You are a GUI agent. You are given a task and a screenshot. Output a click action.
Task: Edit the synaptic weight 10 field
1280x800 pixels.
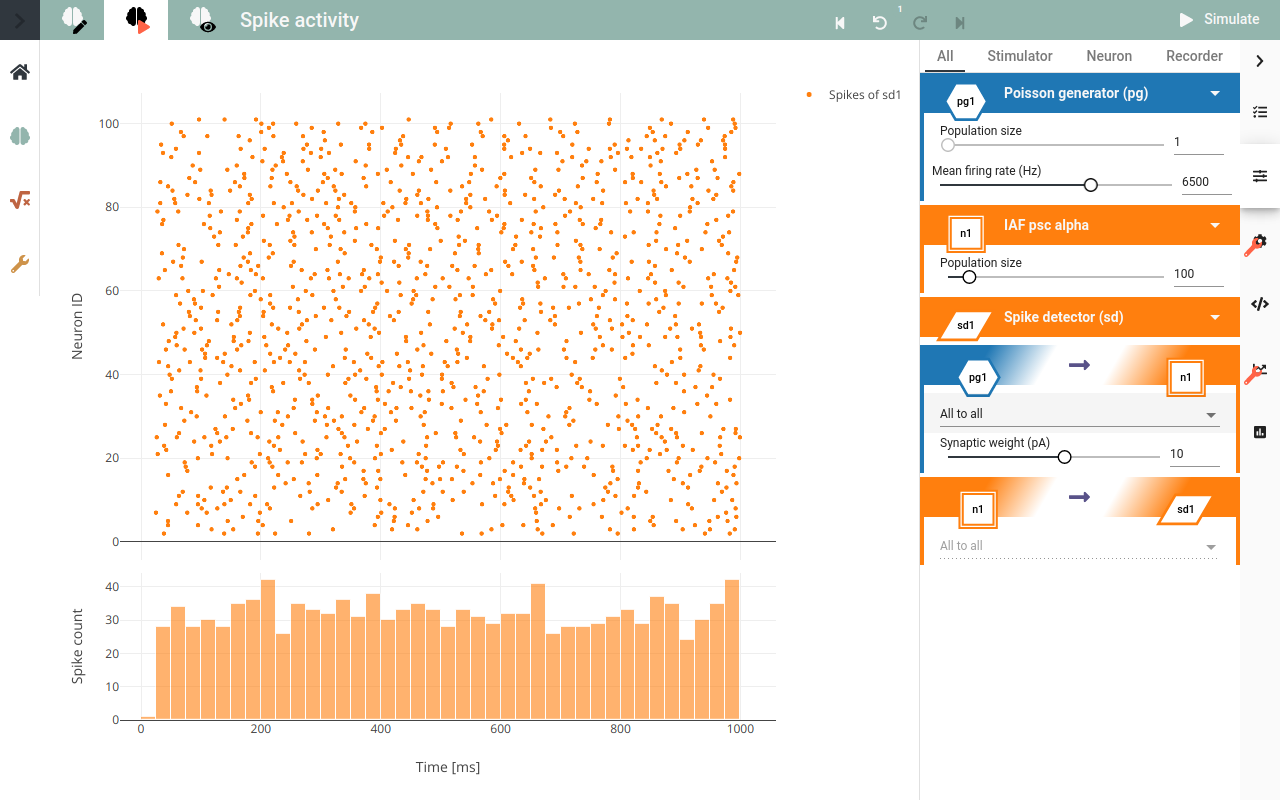(1194, 454)
